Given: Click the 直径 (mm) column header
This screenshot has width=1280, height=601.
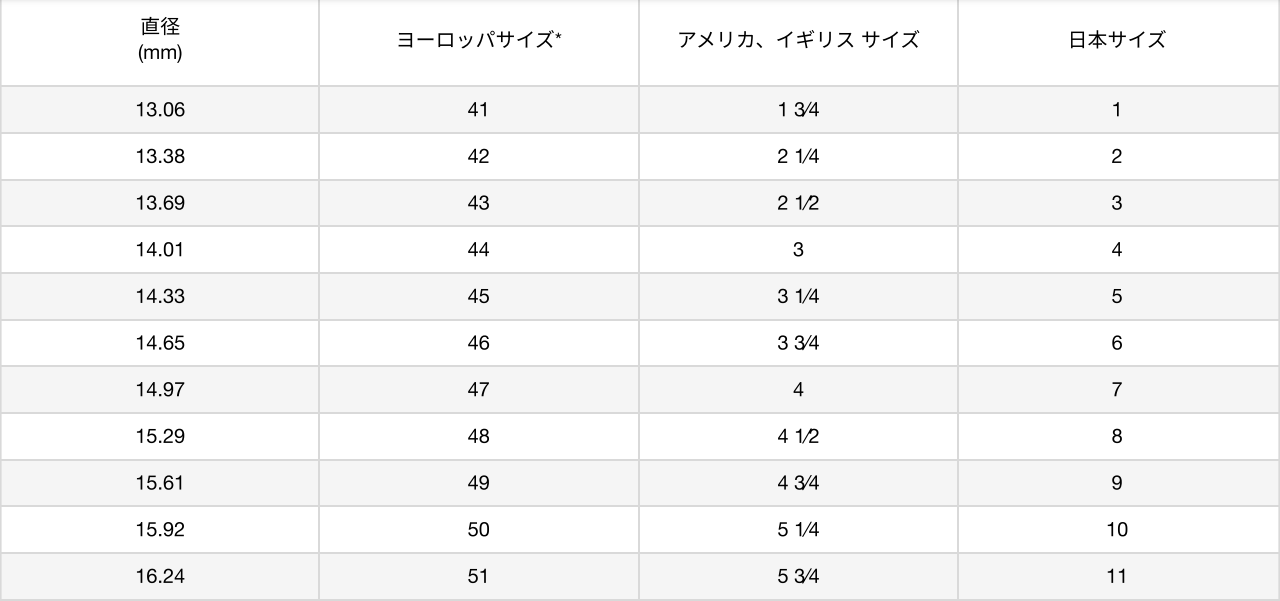Looking at the screenshot, I should click(x=160, y=40).
